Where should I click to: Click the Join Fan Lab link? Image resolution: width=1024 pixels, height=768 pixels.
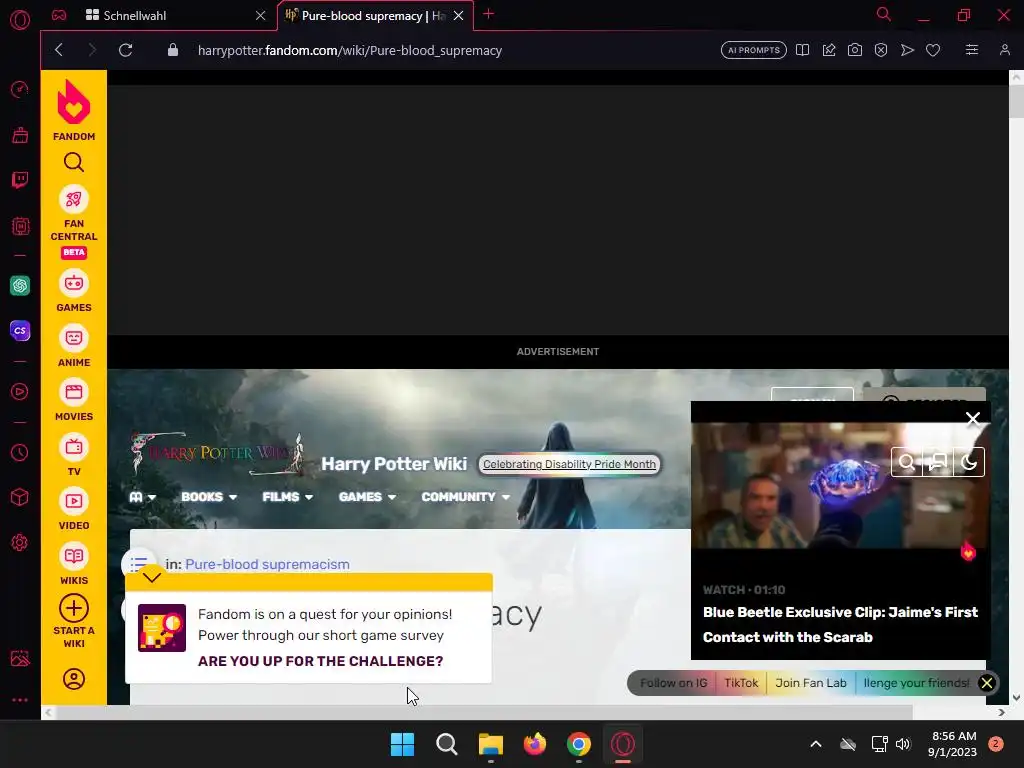pyautogui.click(x=810, y=683)
